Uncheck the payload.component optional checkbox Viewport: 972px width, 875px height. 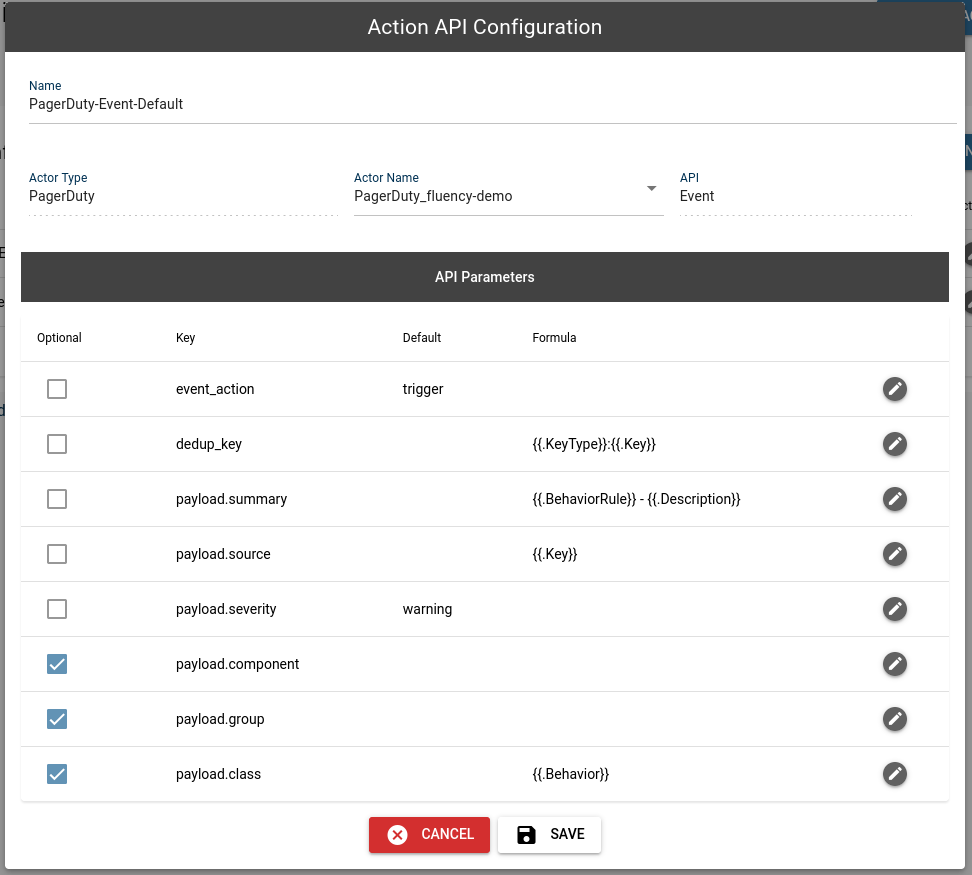click(57, 664)
